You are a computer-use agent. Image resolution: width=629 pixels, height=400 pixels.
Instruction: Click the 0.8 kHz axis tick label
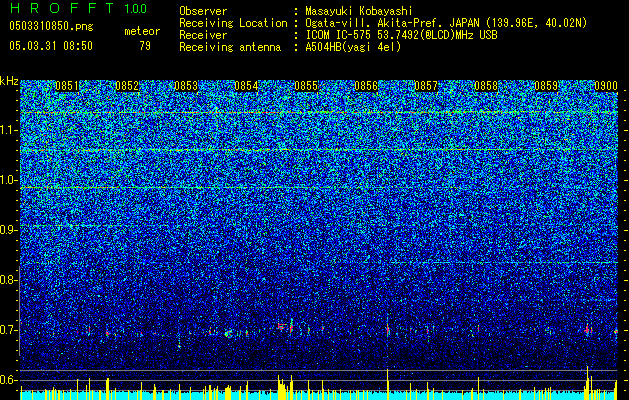(x=7, y=280)
